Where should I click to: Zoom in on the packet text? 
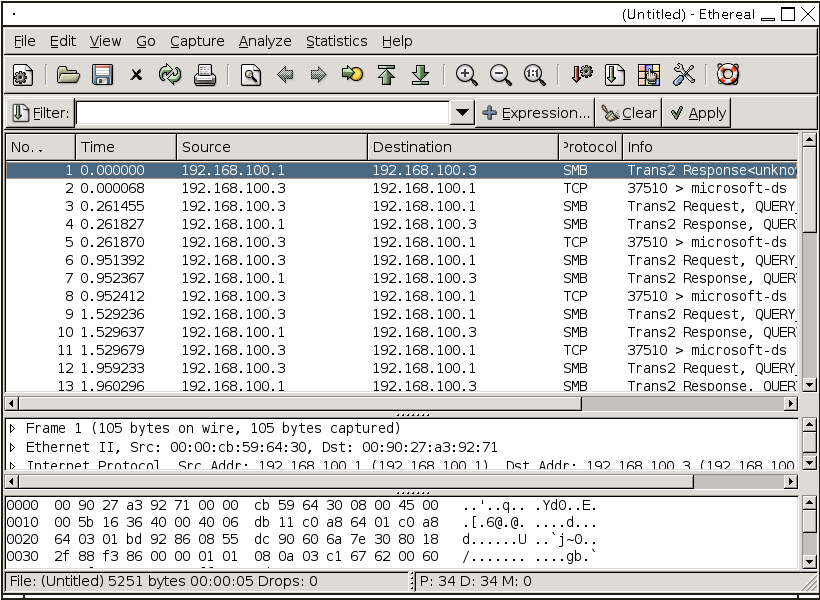[x=466, y=75]
